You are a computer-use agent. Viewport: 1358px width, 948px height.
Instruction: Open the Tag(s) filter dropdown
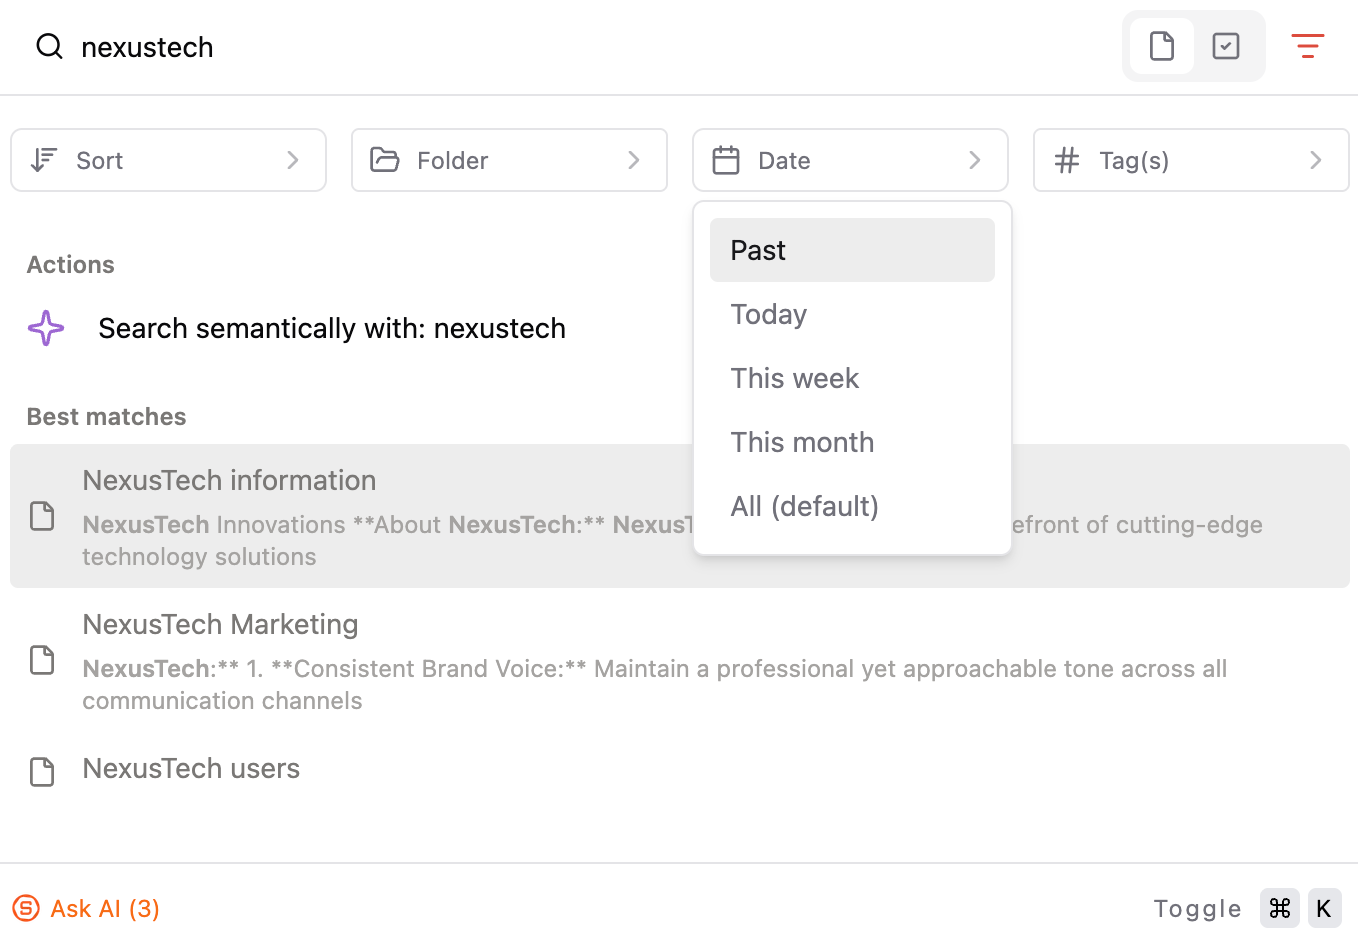point(1191,160)
